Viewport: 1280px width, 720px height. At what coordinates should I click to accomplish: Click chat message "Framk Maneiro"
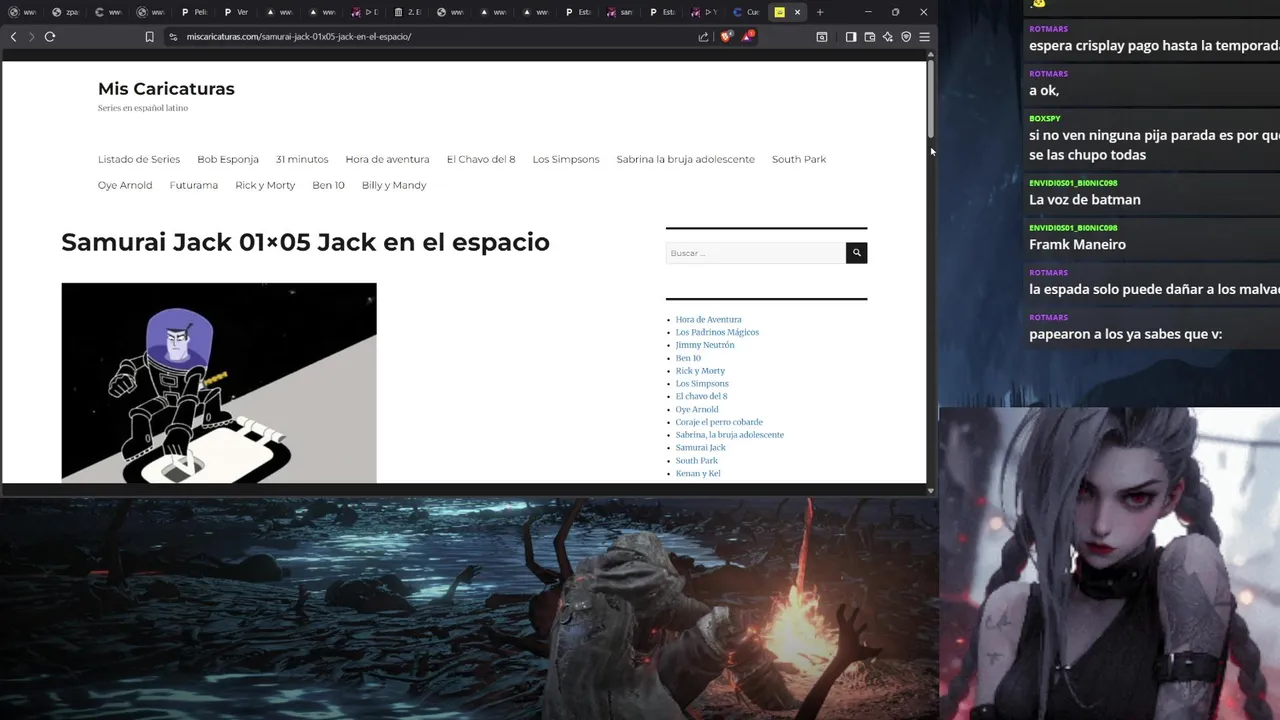click(1077, 244)
